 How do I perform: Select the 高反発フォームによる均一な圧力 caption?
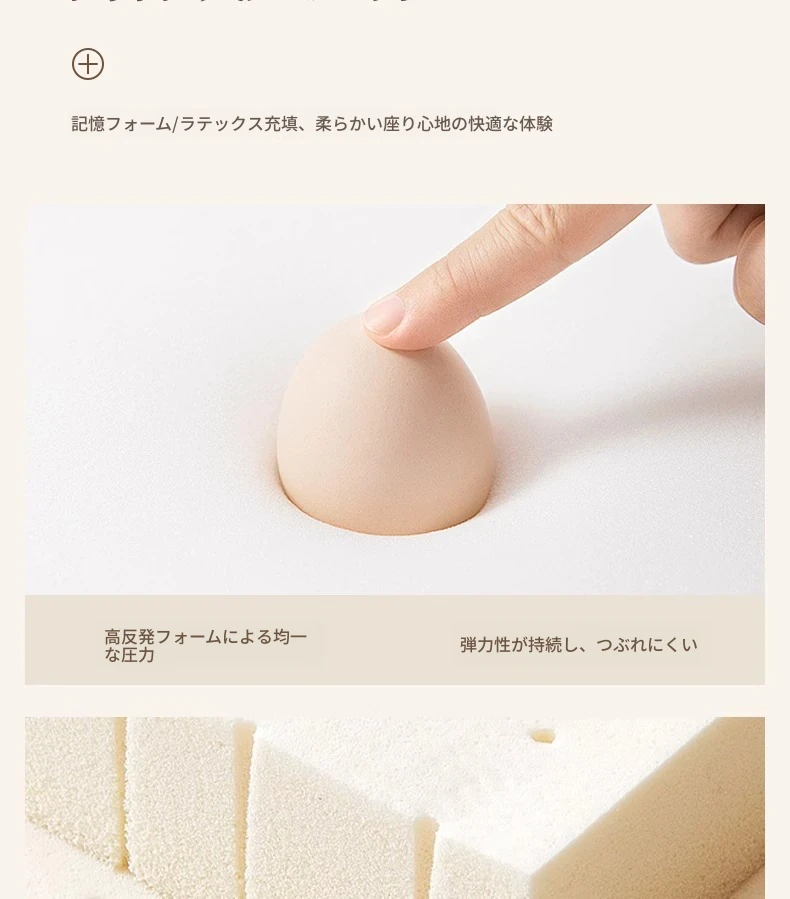(205, 646)
